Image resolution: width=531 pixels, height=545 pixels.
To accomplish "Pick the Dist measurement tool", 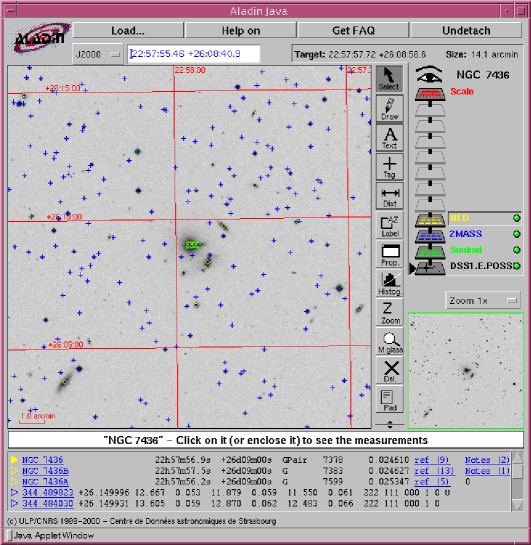I will coord(390,196).
